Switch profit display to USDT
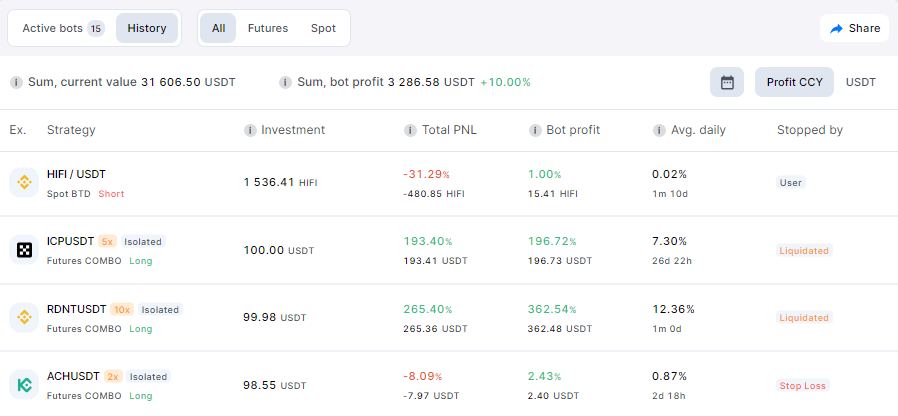The height and width of the screenshot is (416, 898). coord(860,82)
